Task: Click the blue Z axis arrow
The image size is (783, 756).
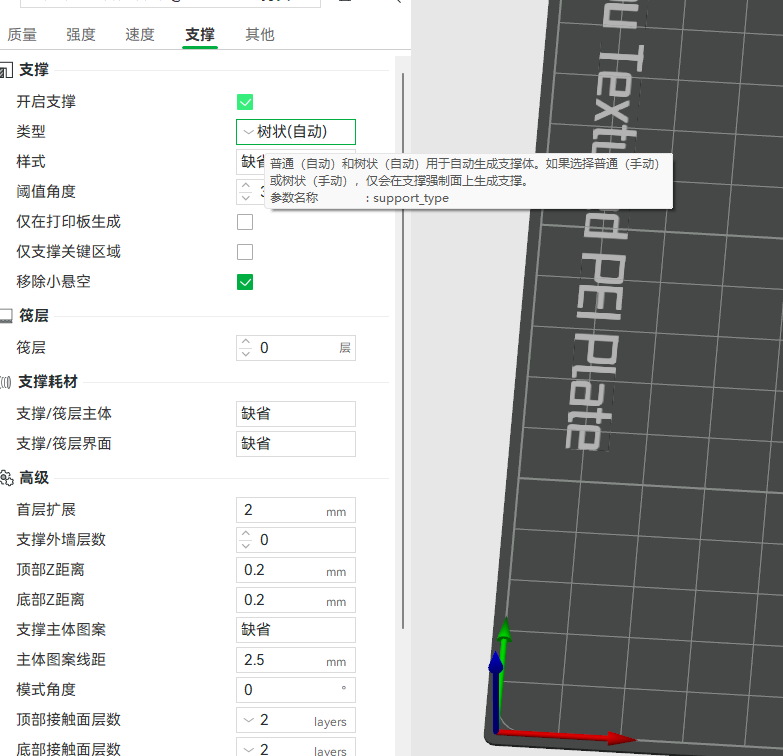Action: [x=496, y=692]
